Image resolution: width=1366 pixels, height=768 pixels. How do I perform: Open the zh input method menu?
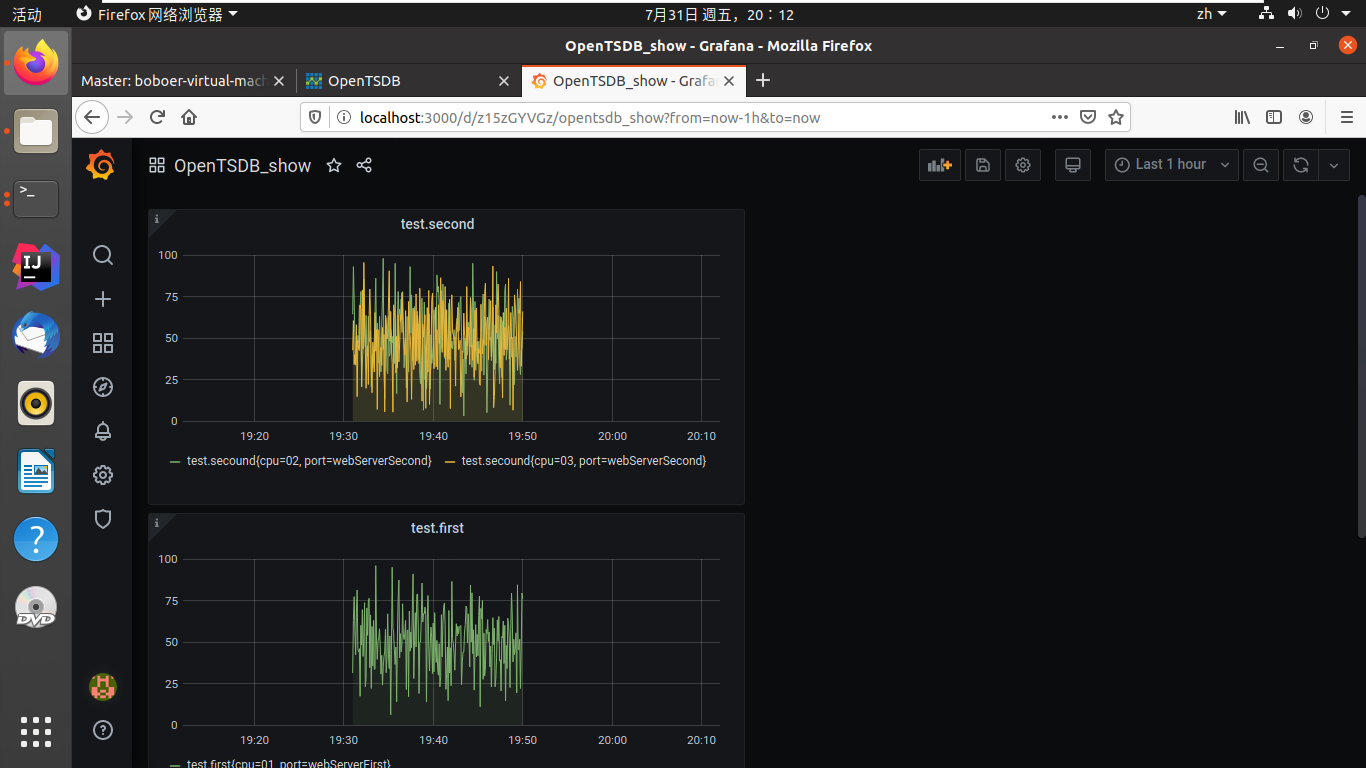click(1211, 14)
